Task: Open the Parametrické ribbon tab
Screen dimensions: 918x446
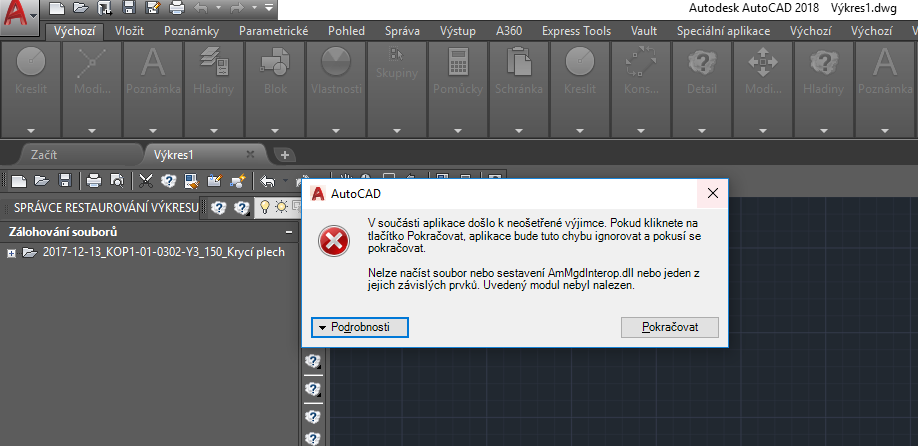Action: click(273, 31)
